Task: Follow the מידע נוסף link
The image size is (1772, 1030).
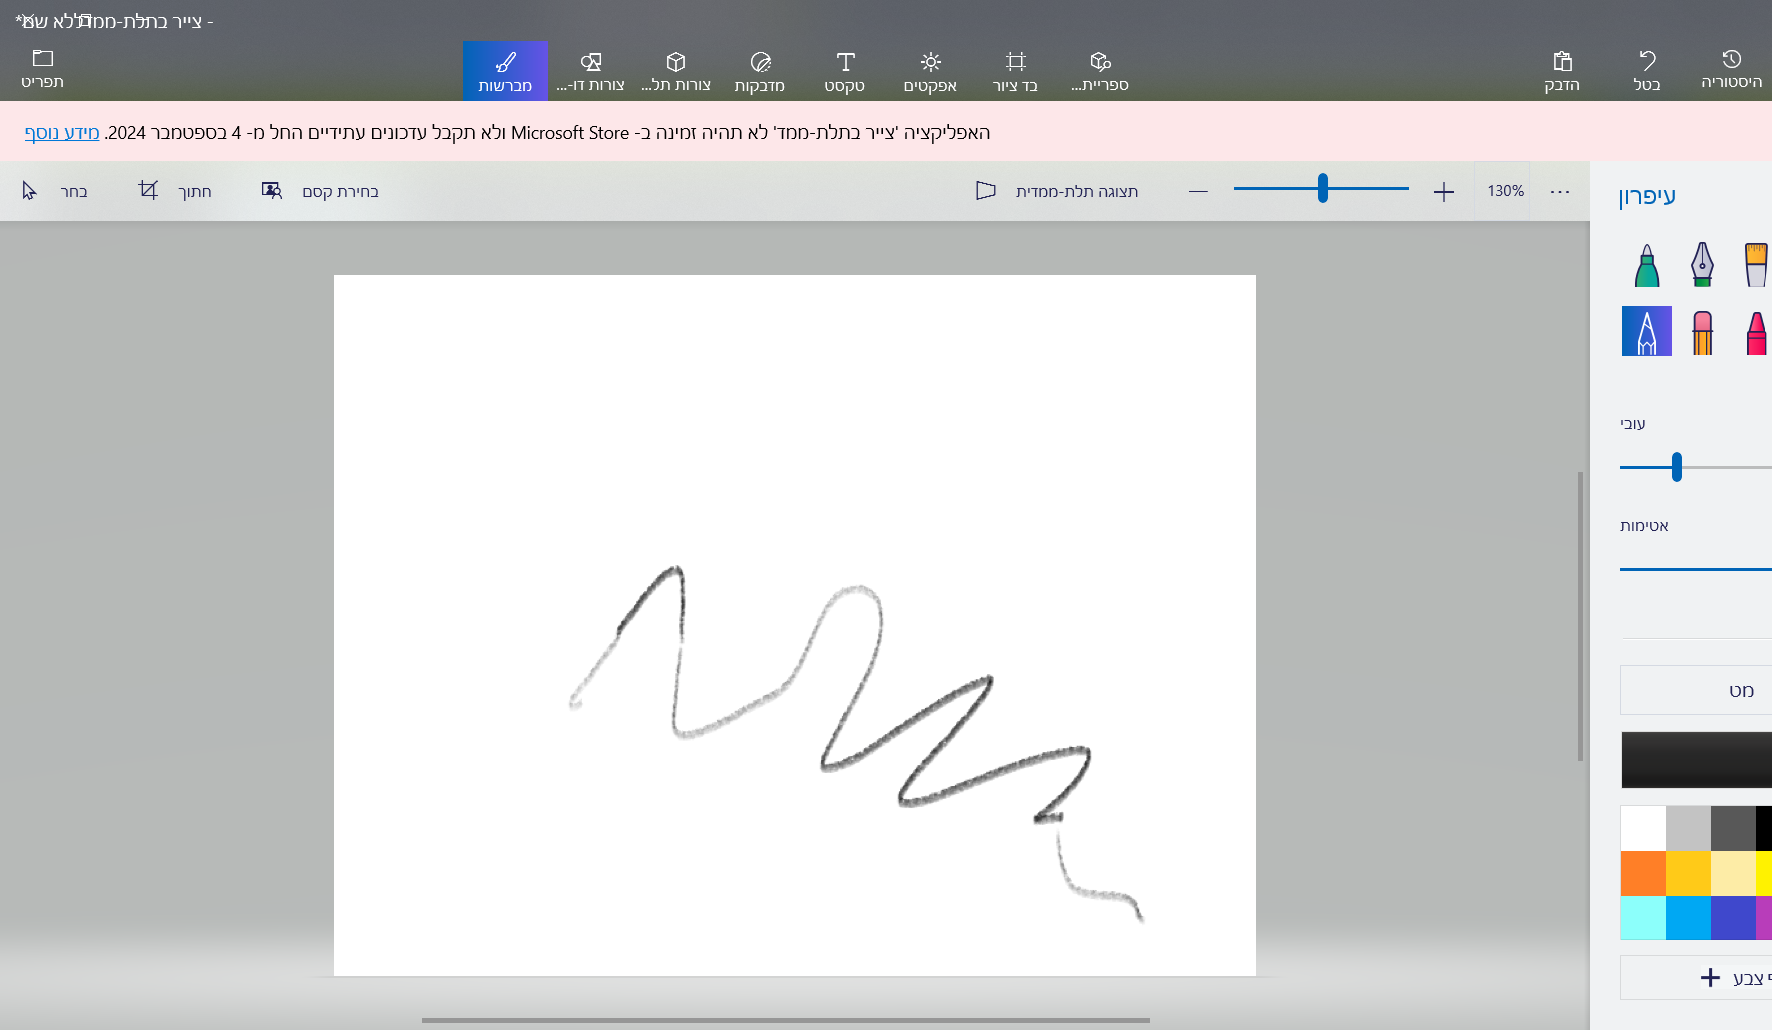Action: (62, 132)
